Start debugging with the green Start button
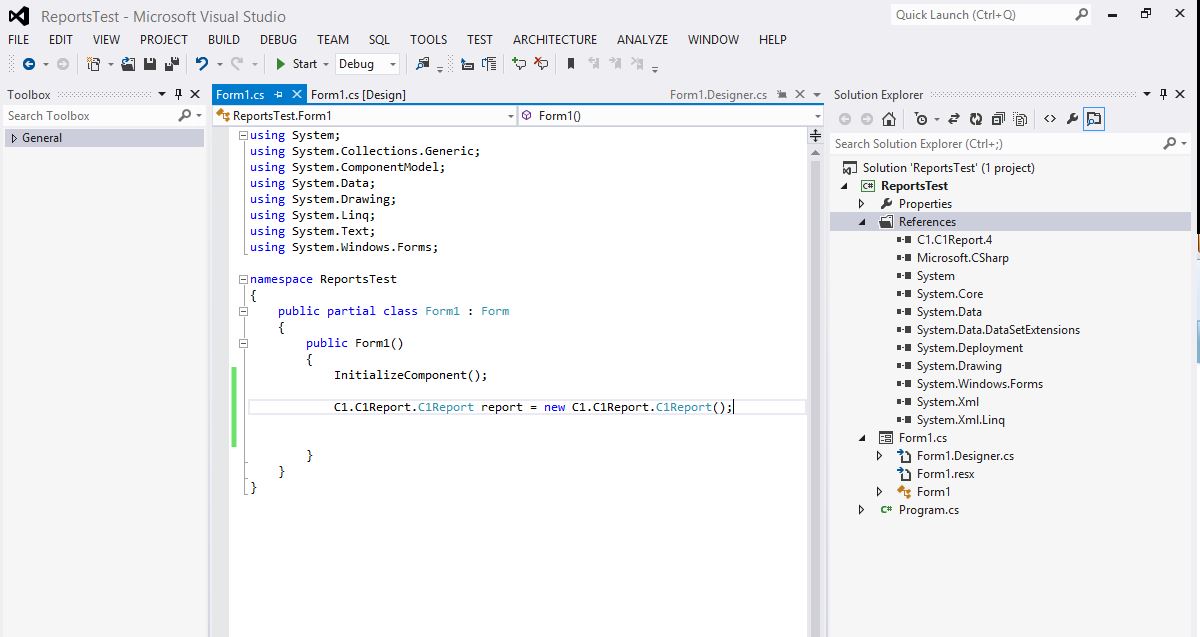This screenshot has height=637, width=1200. (x=297, y=64)
